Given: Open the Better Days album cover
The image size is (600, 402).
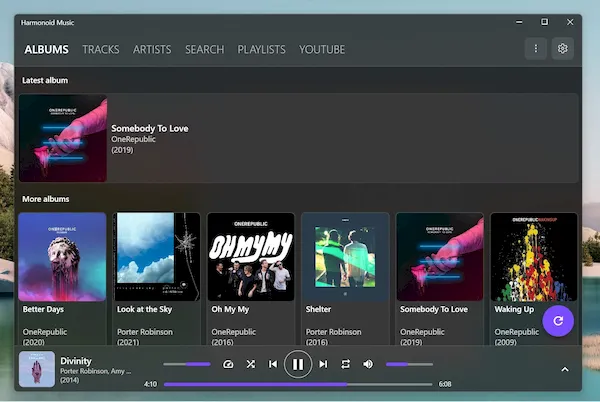Looking at the screenshot, I should [62, 257].
